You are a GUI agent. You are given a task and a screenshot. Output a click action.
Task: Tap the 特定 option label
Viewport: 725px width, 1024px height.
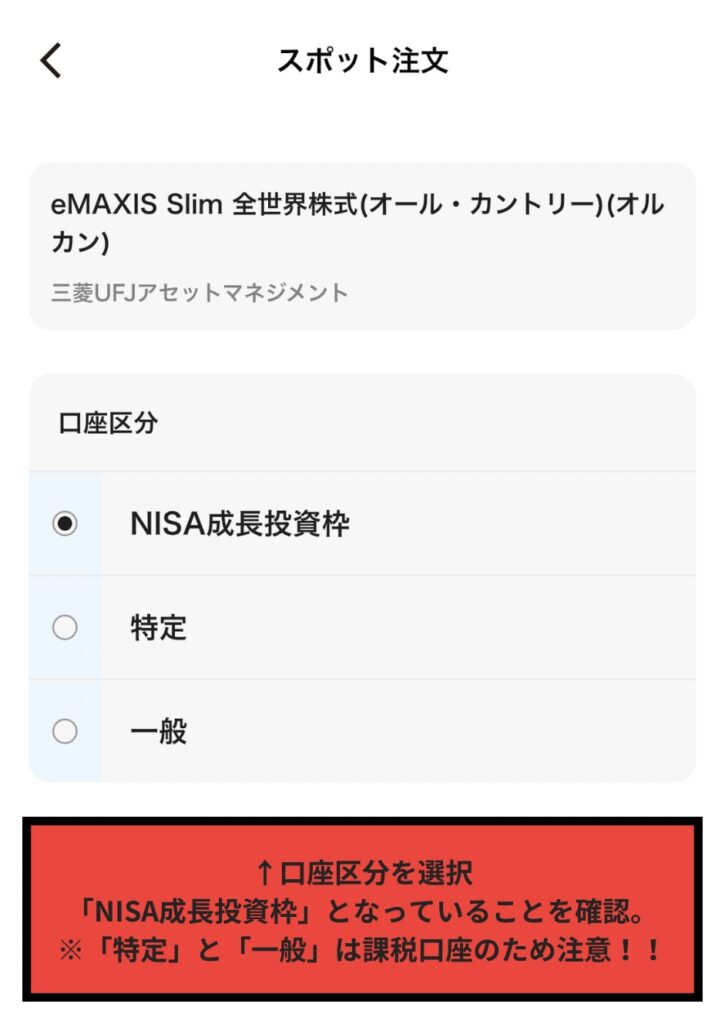tap(158, 628)
